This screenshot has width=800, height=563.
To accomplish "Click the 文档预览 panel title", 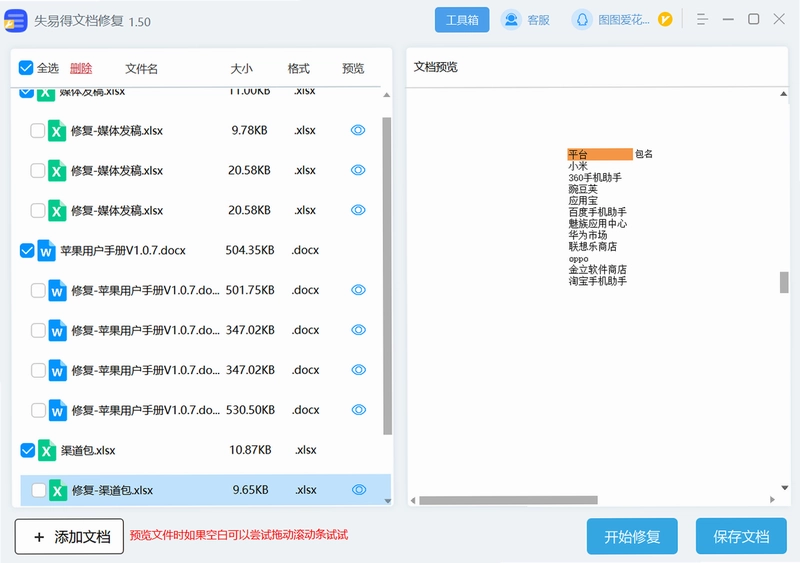I will tap(436, 67).
